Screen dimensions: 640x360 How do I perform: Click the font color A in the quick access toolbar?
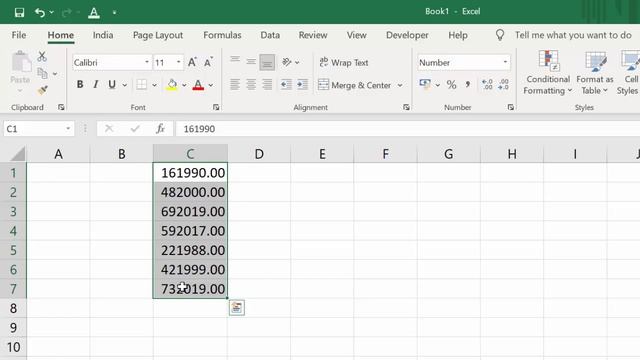tap(94, 13)
